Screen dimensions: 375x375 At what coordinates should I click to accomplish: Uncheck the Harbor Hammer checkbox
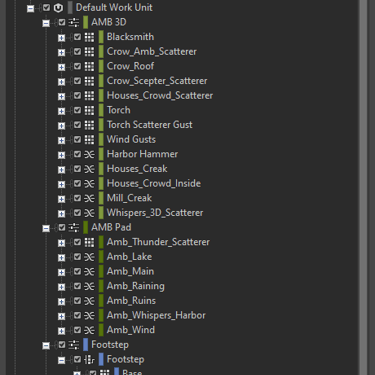[x=77, y=154]
